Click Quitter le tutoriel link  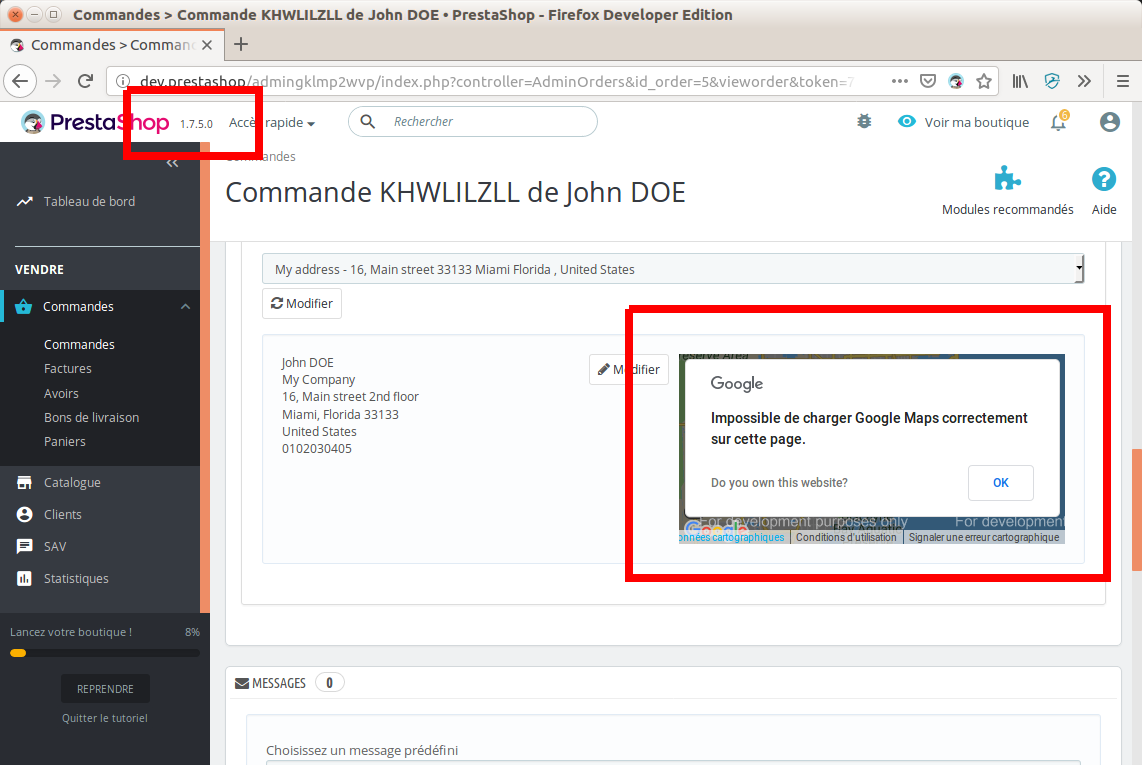point(105,718)
